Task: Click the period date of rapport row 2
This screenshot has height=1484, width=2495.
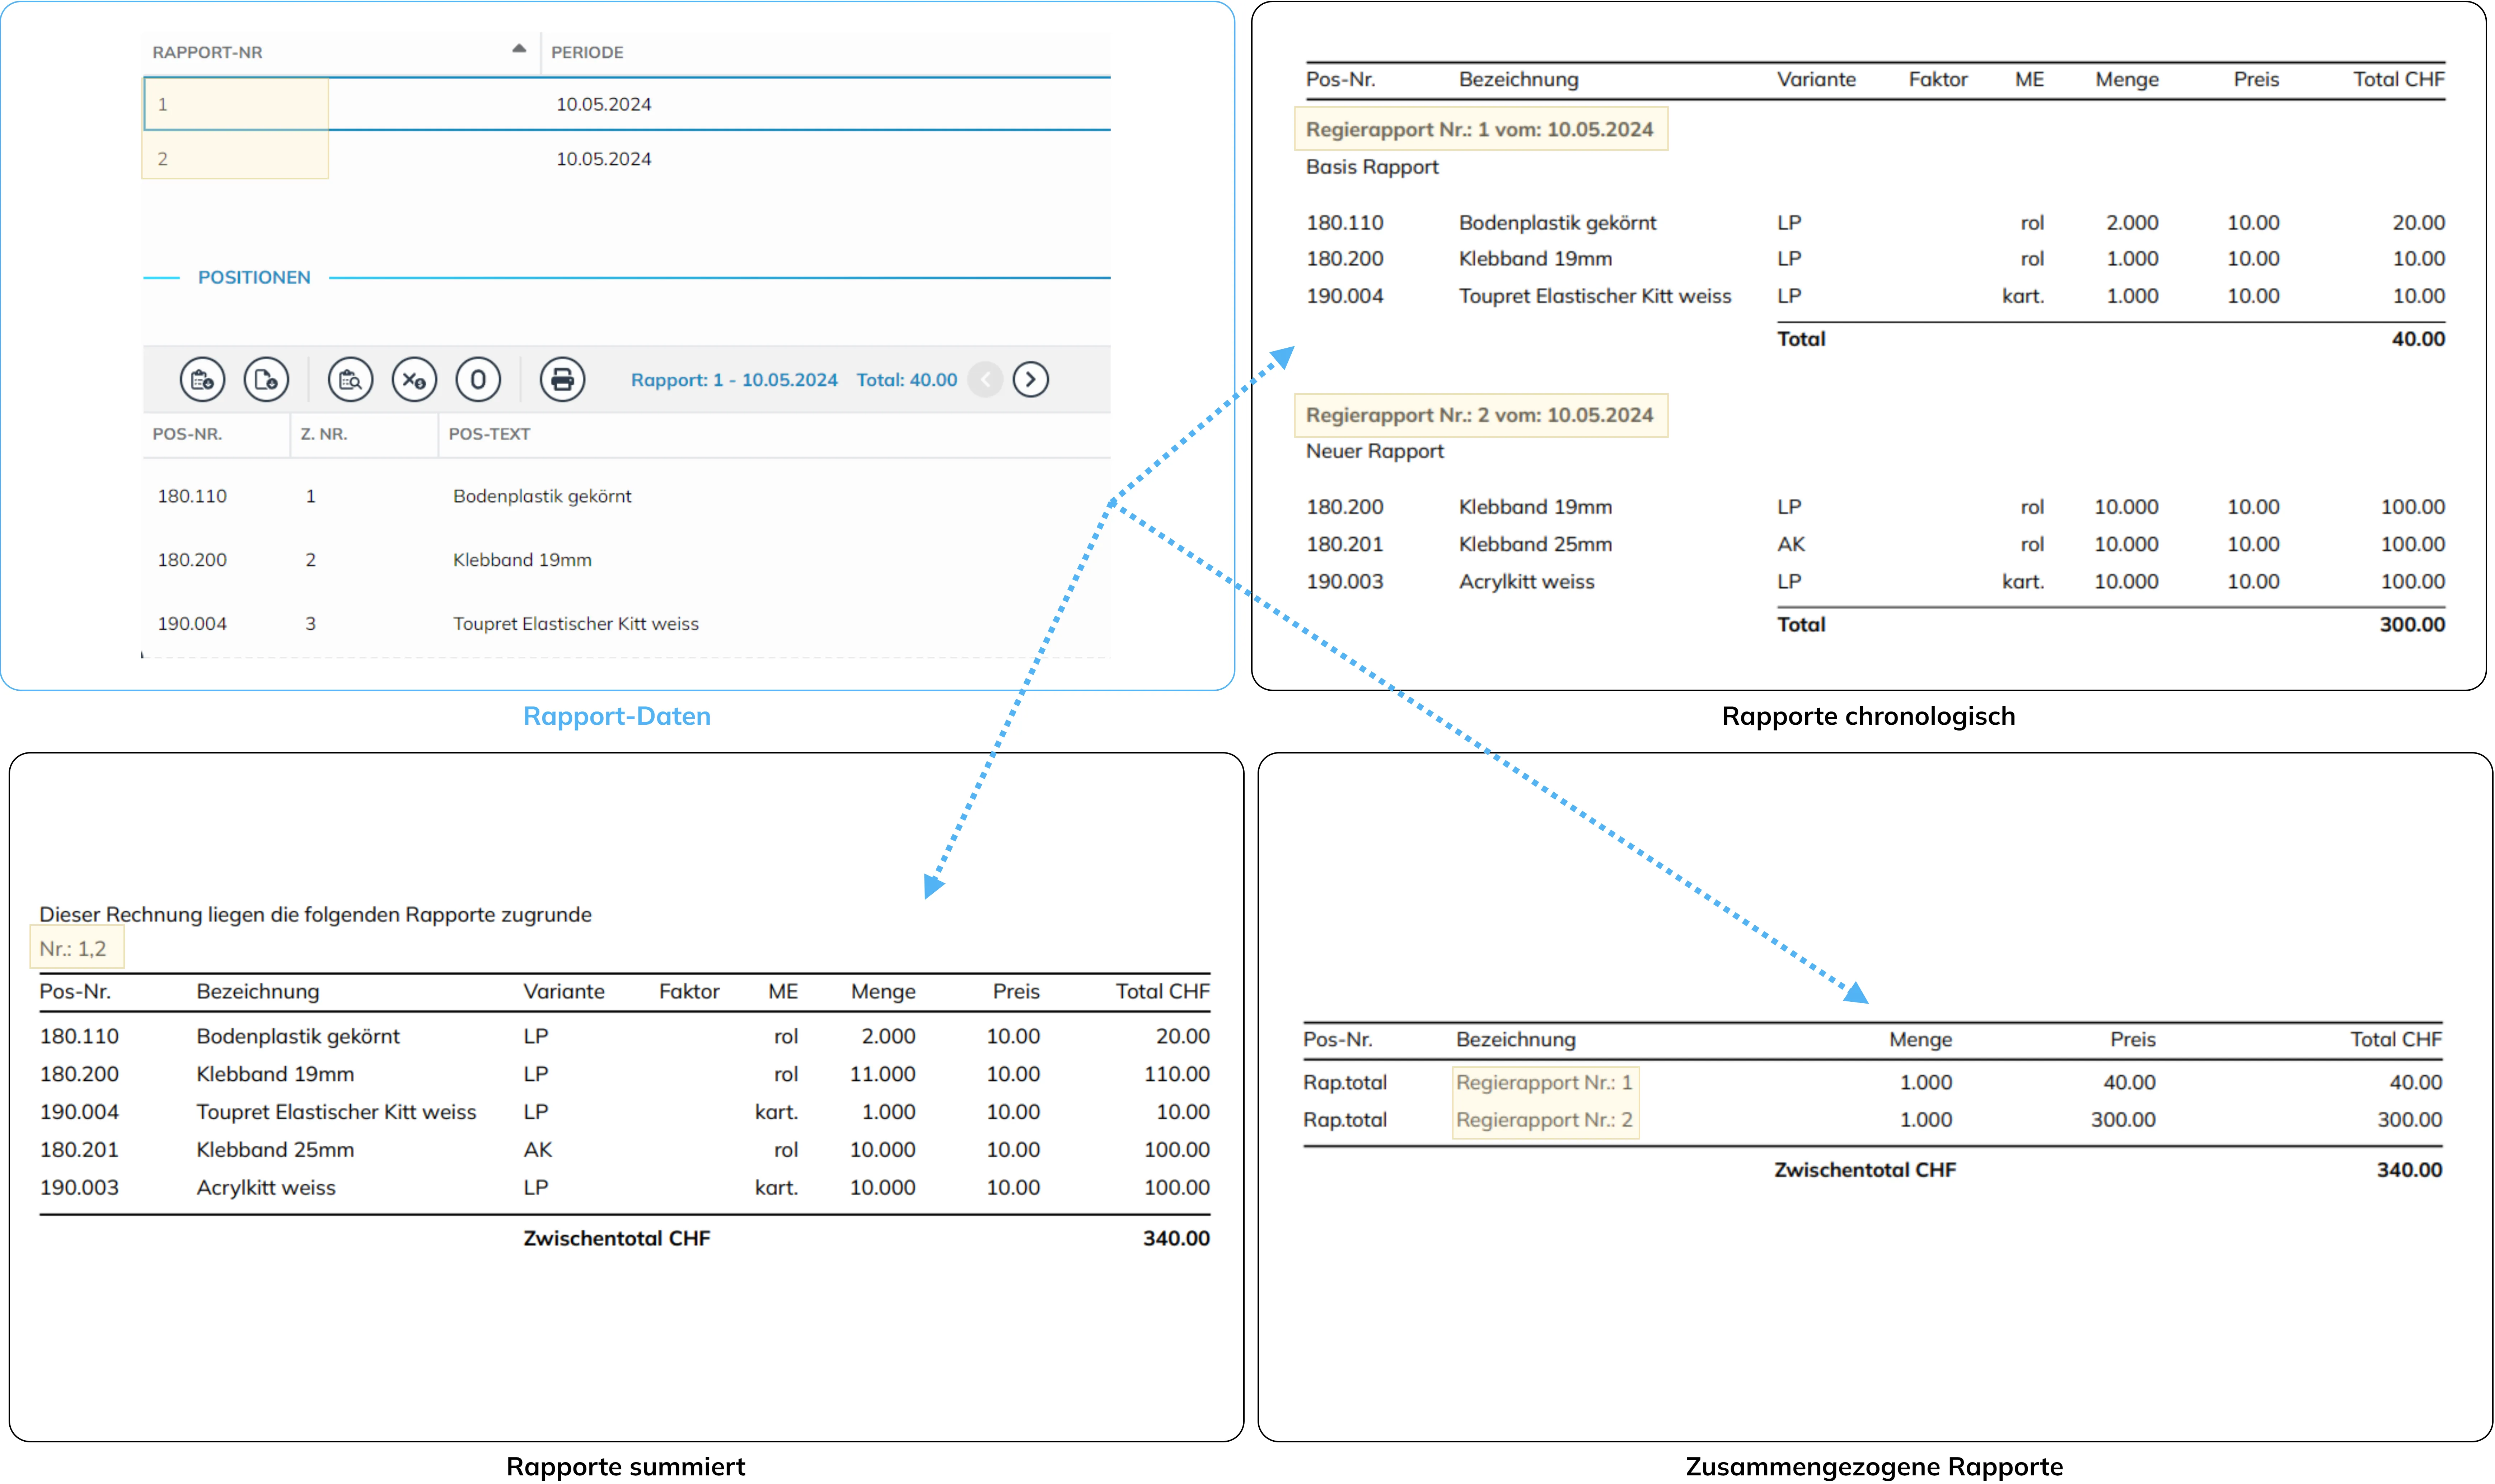Action: pyautogui.click(x=604, y=159)
